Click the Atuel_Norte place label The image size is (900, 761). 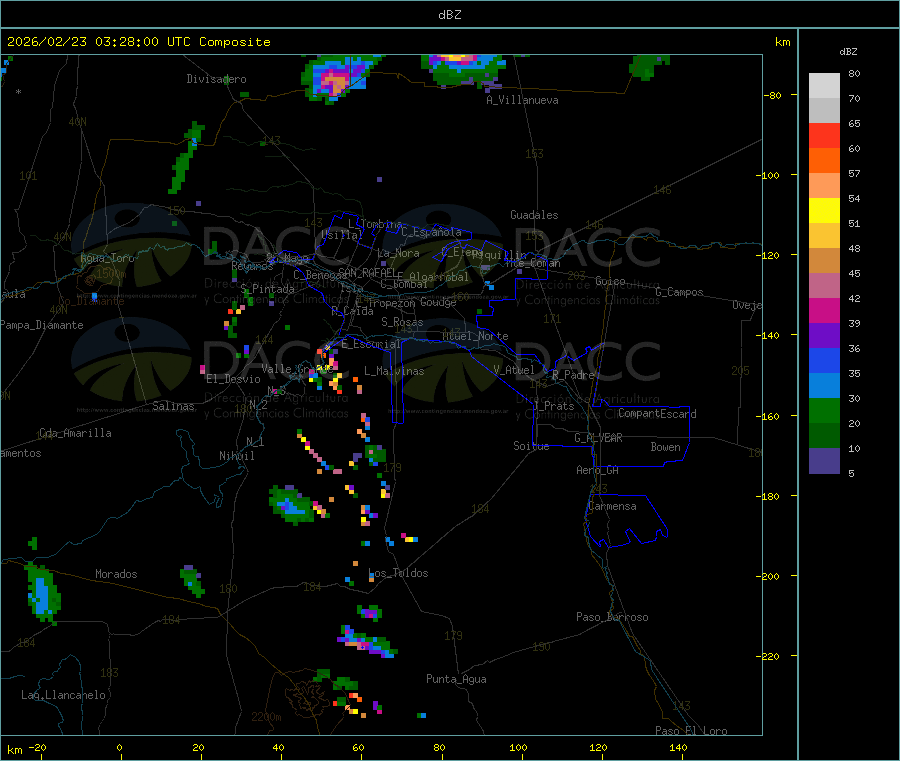click(x=475, y=336)
